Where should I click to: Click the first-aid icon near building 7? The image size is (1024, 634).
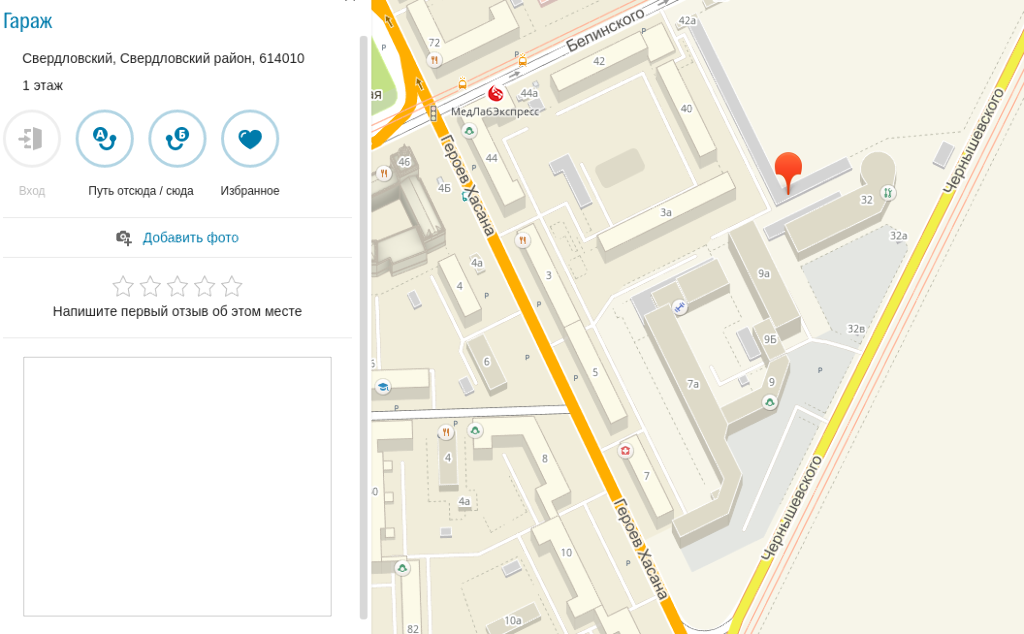626,451
